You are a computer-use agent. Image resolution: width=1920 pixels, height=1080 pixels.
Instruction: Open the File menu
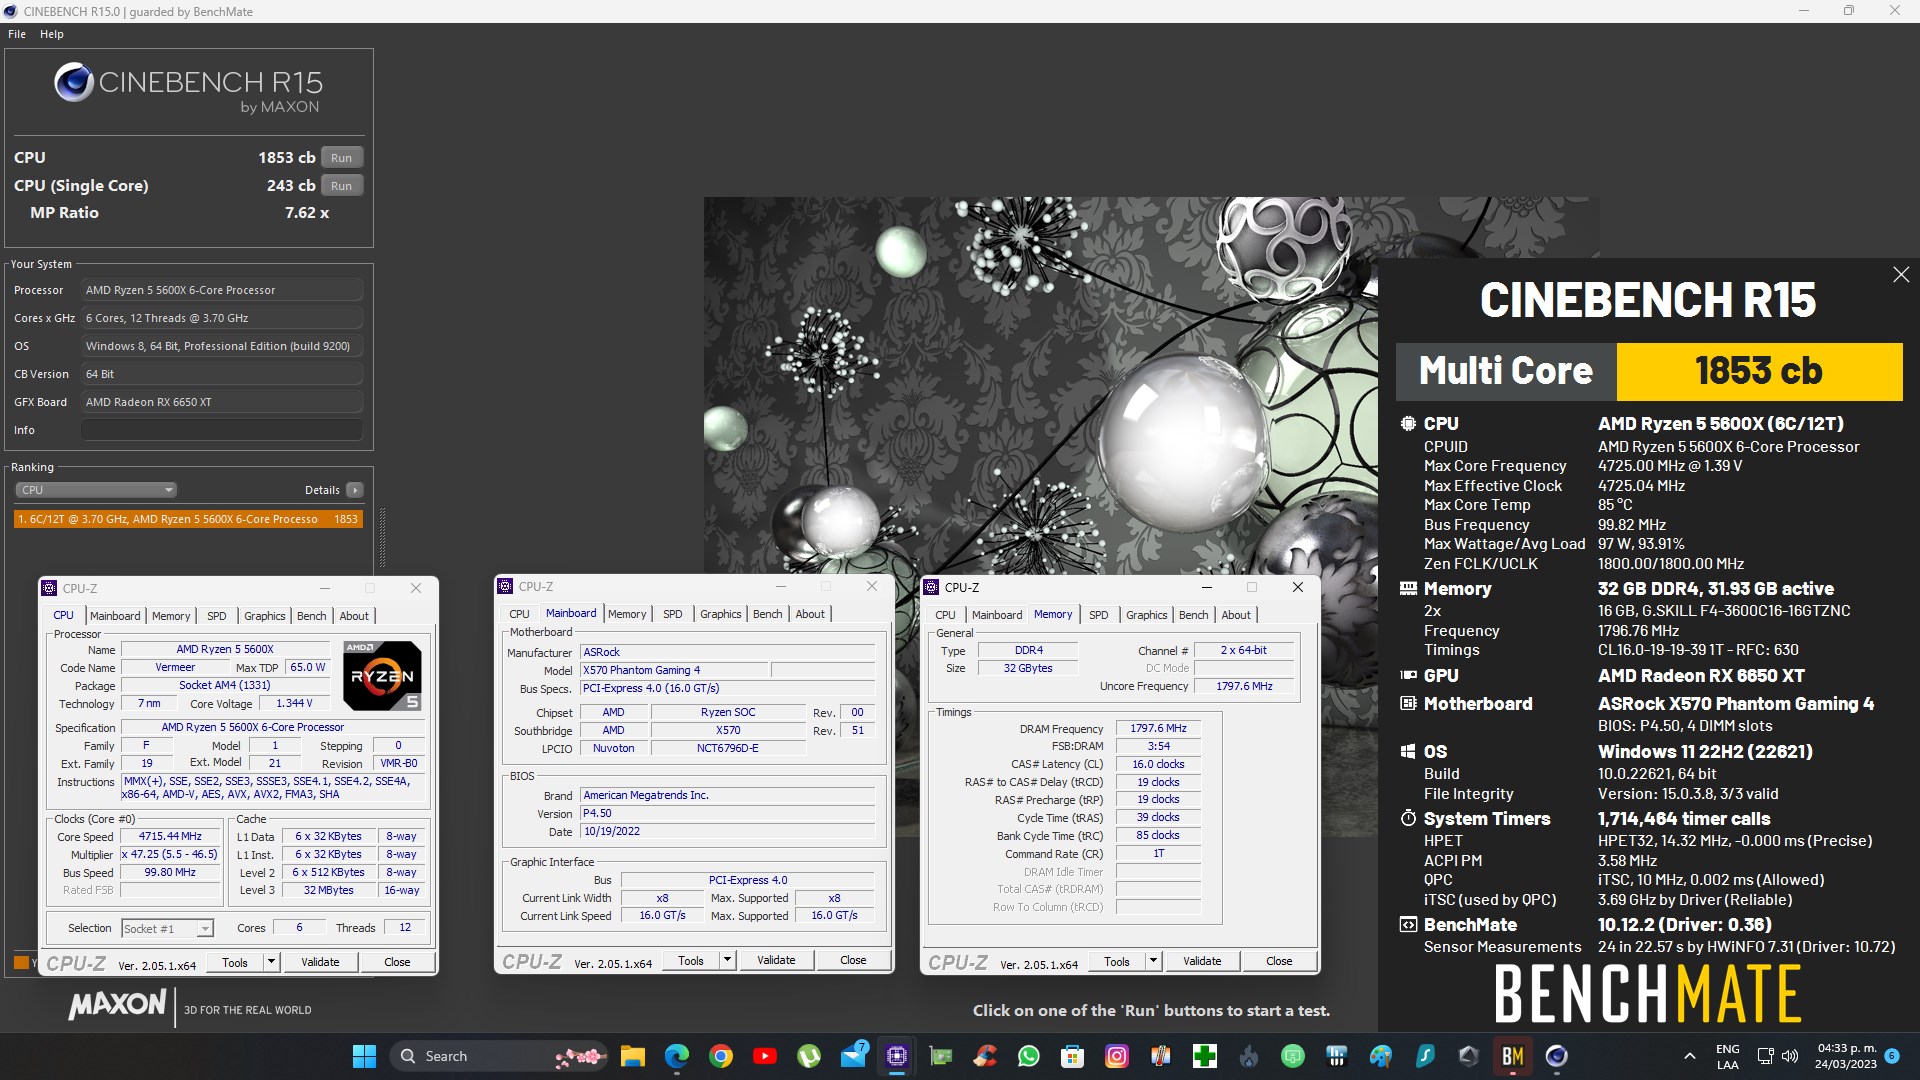click(17, 34)
